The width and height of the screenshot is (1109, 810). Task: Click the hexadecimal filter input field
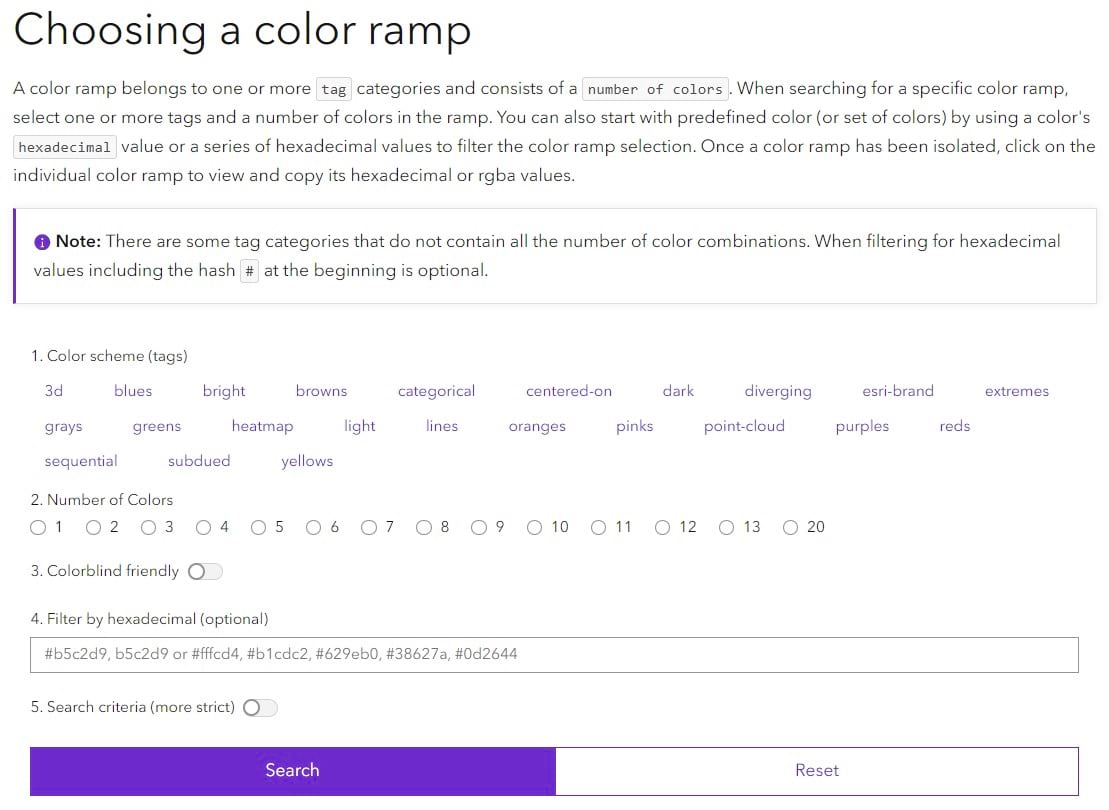click(x=554, y=655)
